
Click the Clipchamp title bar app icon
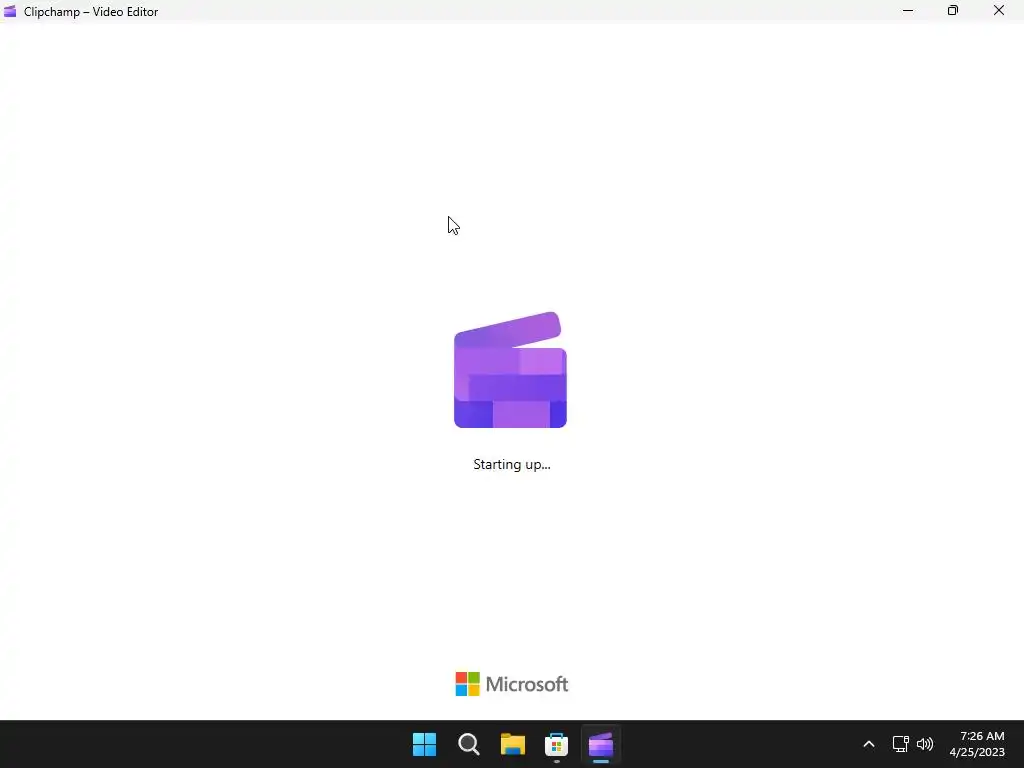click(10, 11)
